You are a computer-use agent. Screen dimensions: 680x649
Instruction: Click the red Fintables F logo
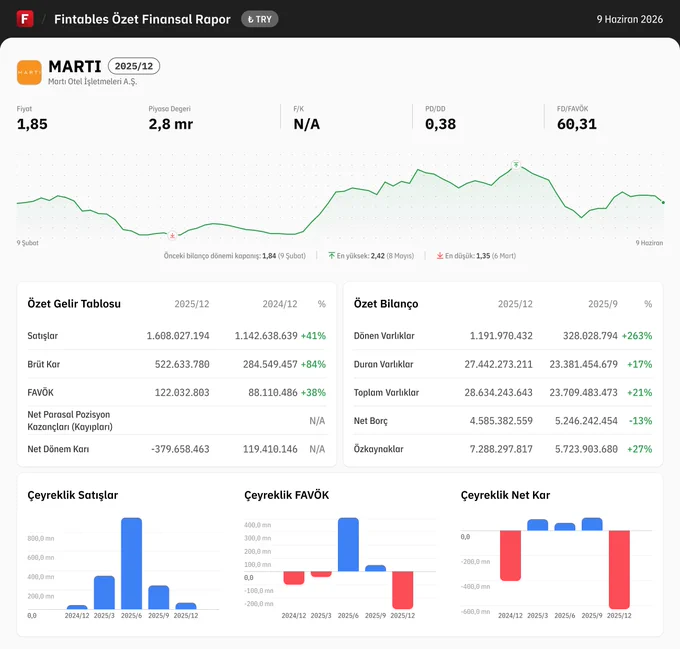(x=25, y=19)
